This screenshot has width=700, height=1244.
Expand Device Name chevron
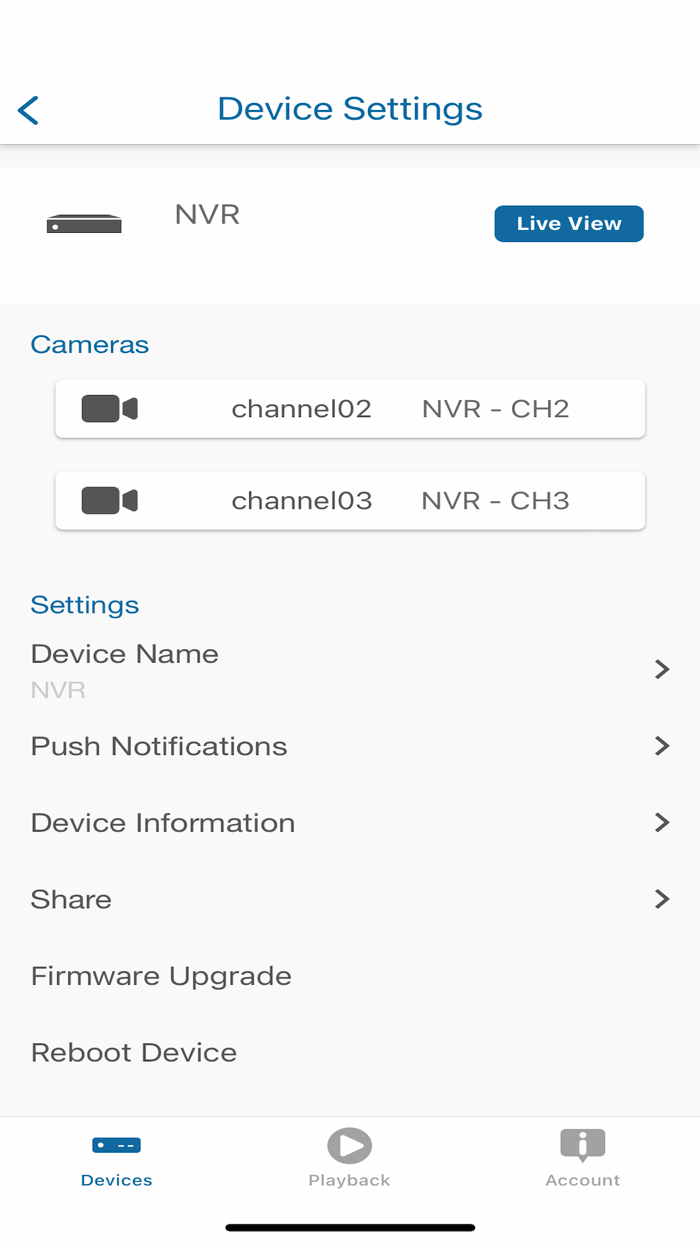(x=661, y=669)
